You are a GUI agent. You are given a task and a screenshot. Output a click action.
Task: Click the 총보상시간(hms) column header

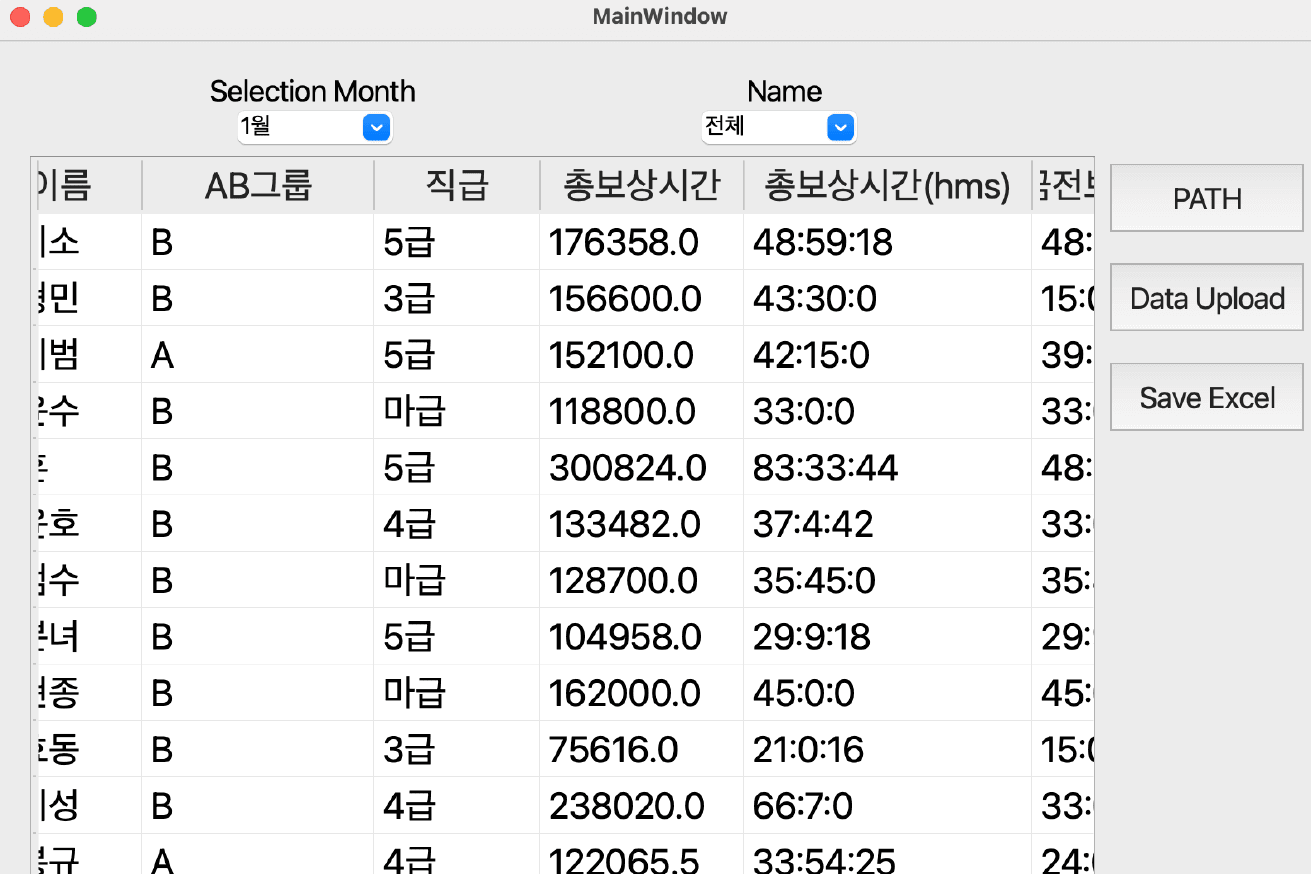point(888,185)
